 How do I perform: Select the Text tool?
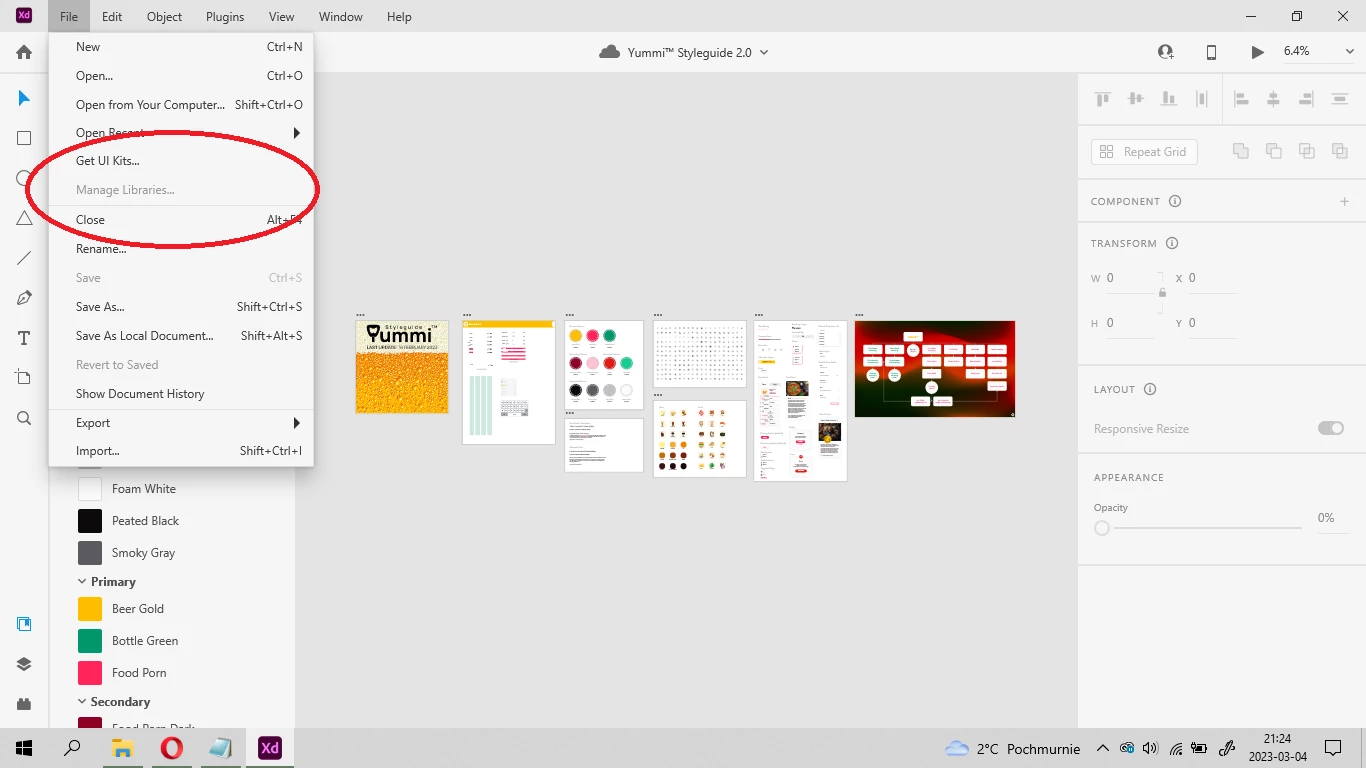tap(24, 338)
